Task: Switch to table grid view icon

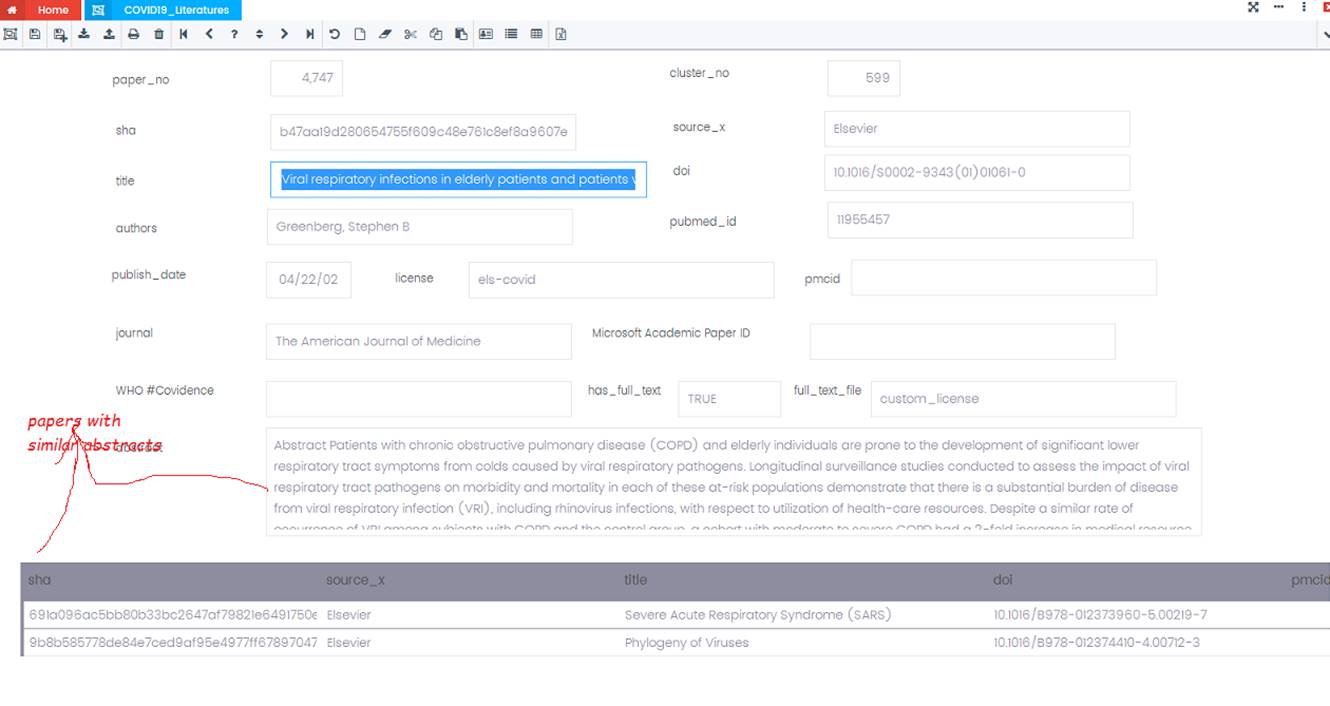Action: pos(536,34)
